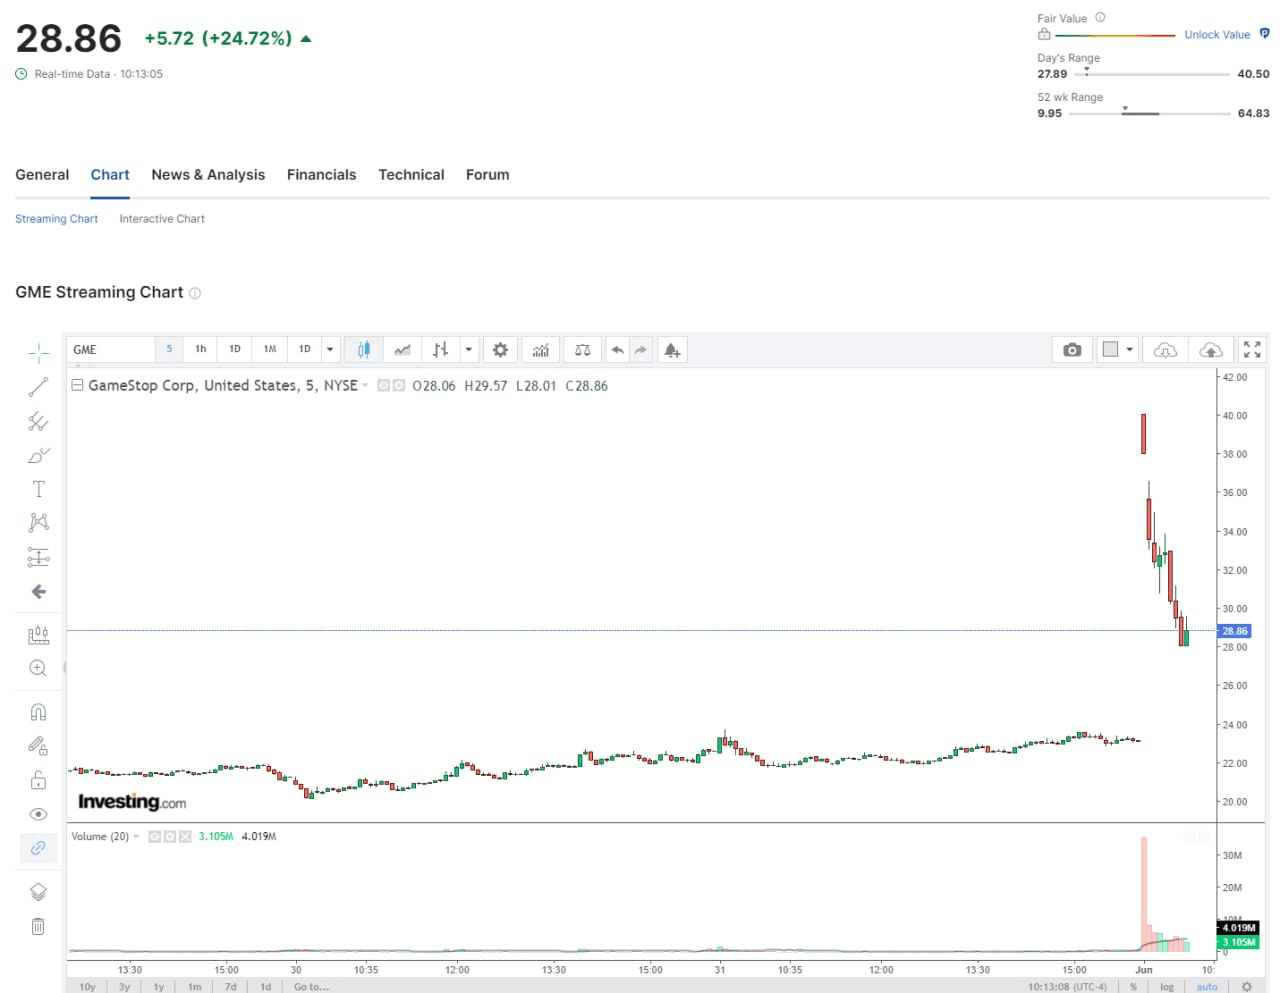This screenshot has width=1280, height=993.
Task: Open chart properties gear in toolbar
Action: click(x=500, y=350)
